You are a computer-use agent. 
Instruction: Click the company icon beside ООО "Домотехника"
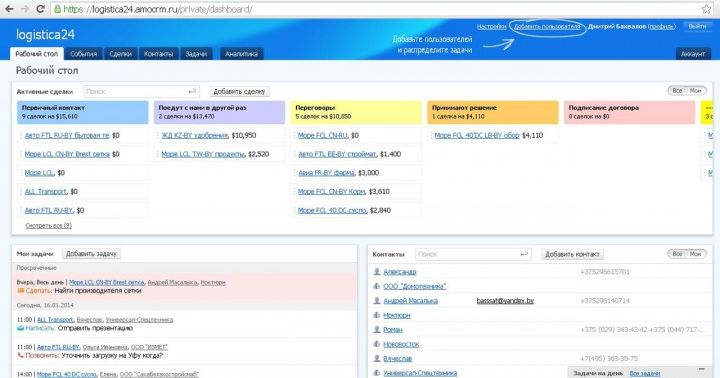(x=377, y=286)
